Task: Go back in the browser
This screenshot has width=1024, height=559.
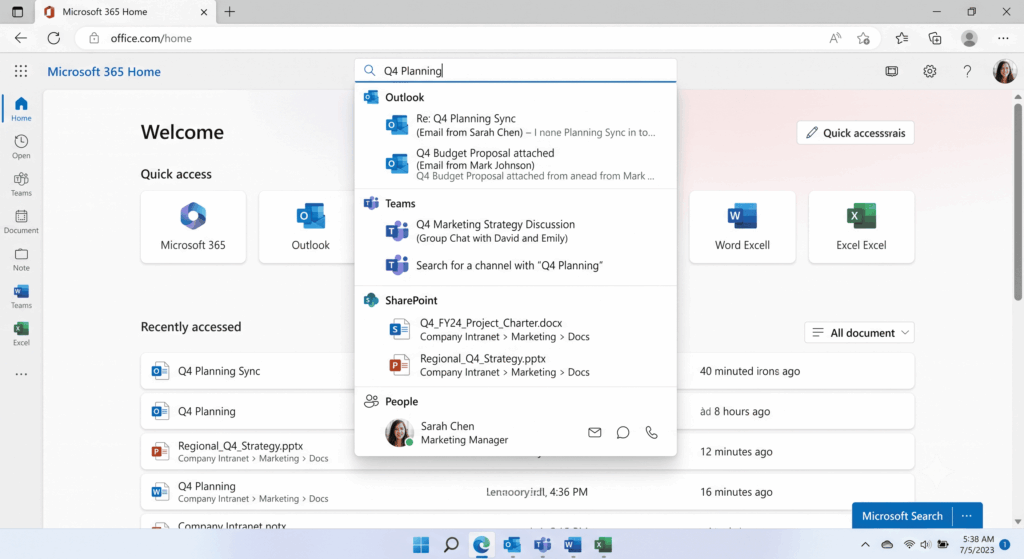Action: (x=21, y=38)
